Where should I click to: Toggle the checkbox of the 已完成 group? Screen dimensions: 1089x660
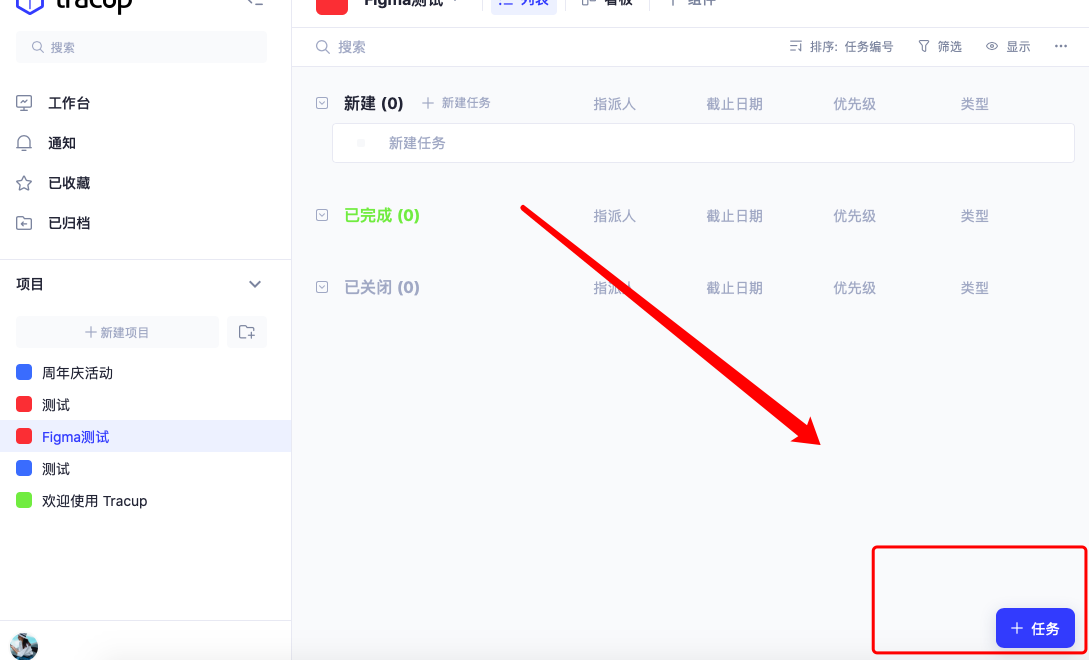coord(322,215)
